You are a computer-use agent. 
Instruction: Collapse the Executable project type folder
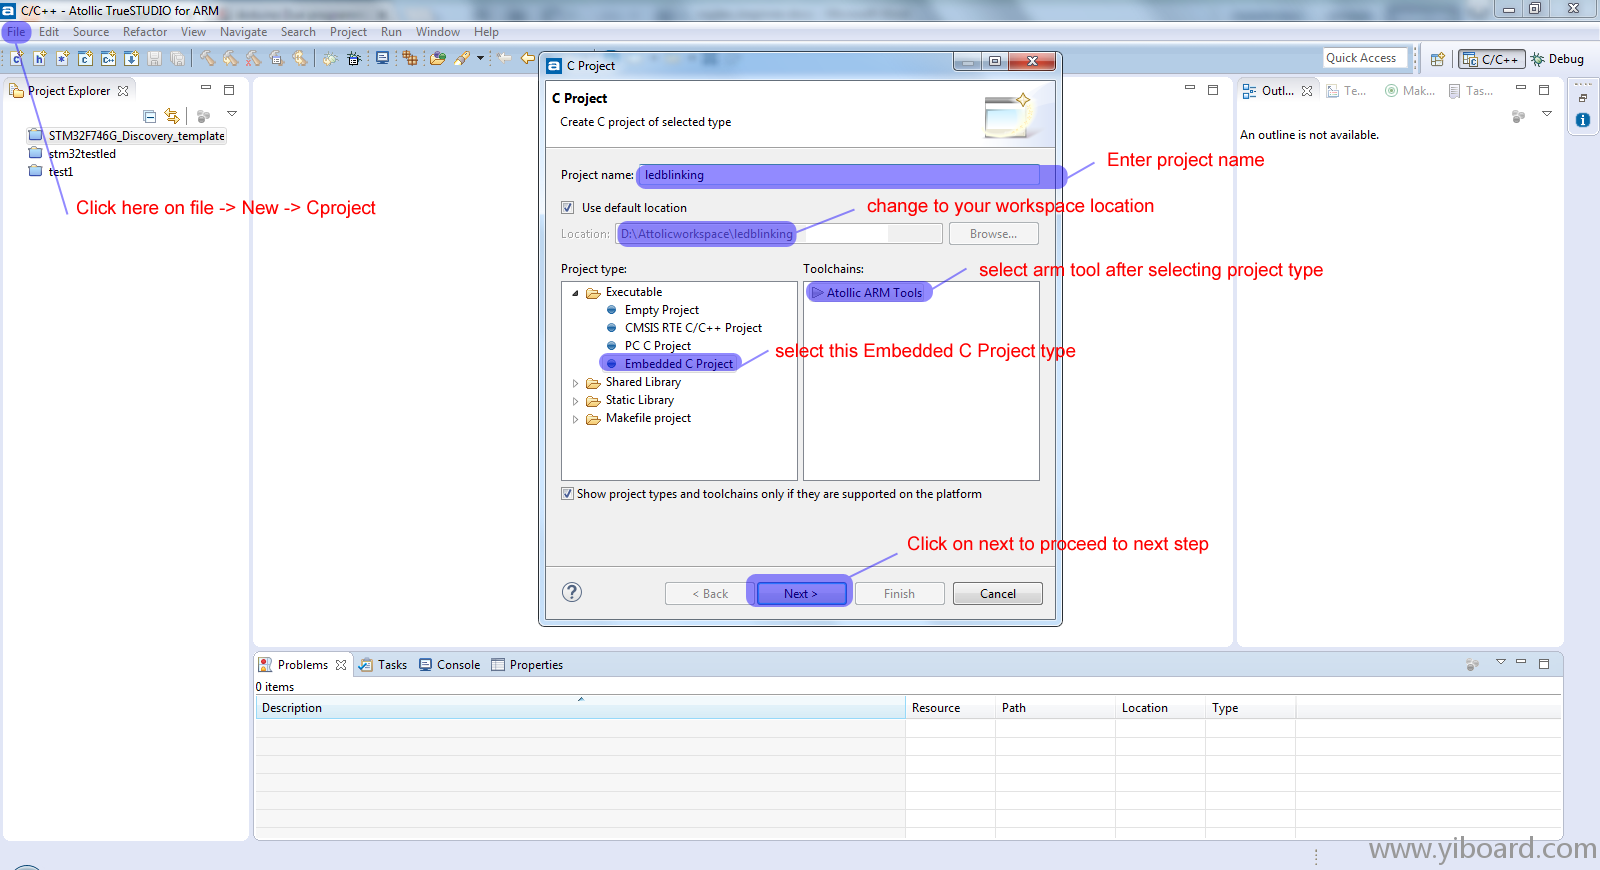(575, 293)
